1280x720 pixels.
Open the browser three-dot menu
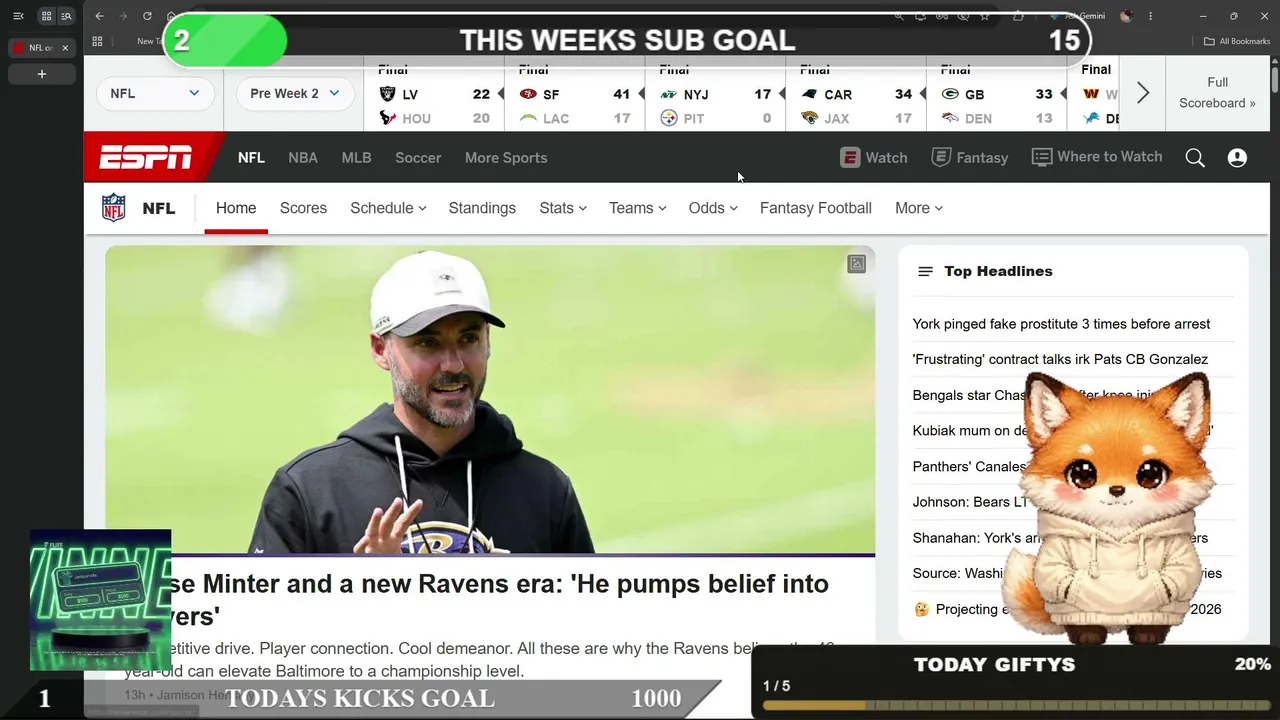pyautogui.click(x=1150, y=16)
